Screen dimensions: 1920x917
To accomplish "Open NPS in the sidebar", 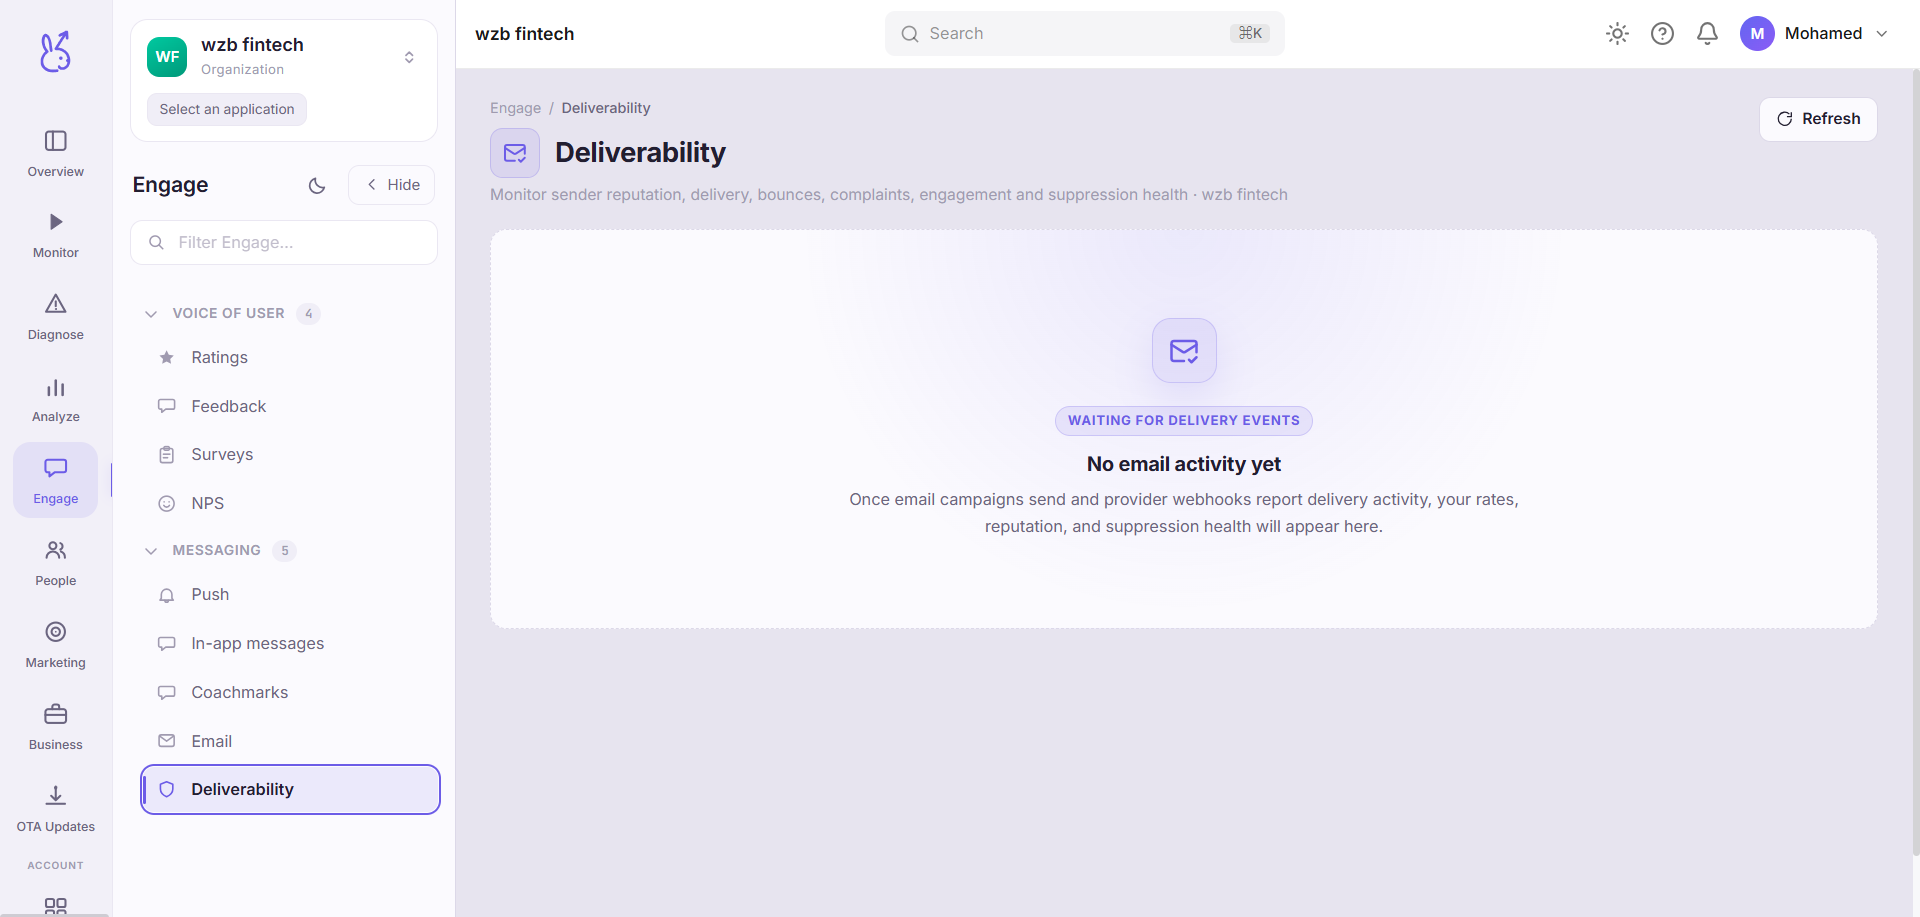I will (x=290, y=504).
